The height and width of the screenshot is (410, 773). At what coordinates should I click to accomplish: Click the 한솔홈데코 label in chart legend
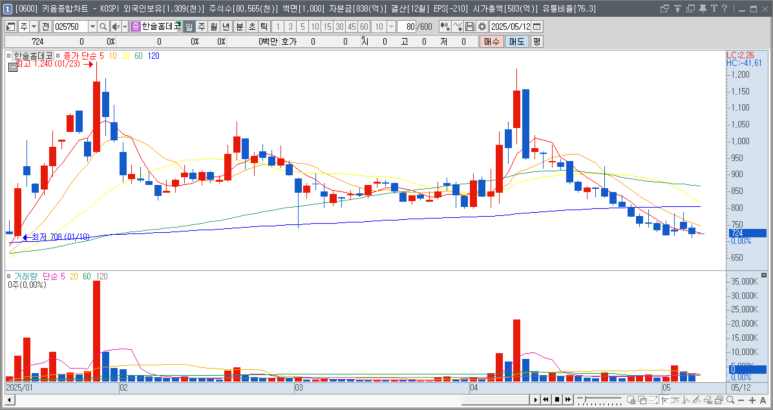33,56
